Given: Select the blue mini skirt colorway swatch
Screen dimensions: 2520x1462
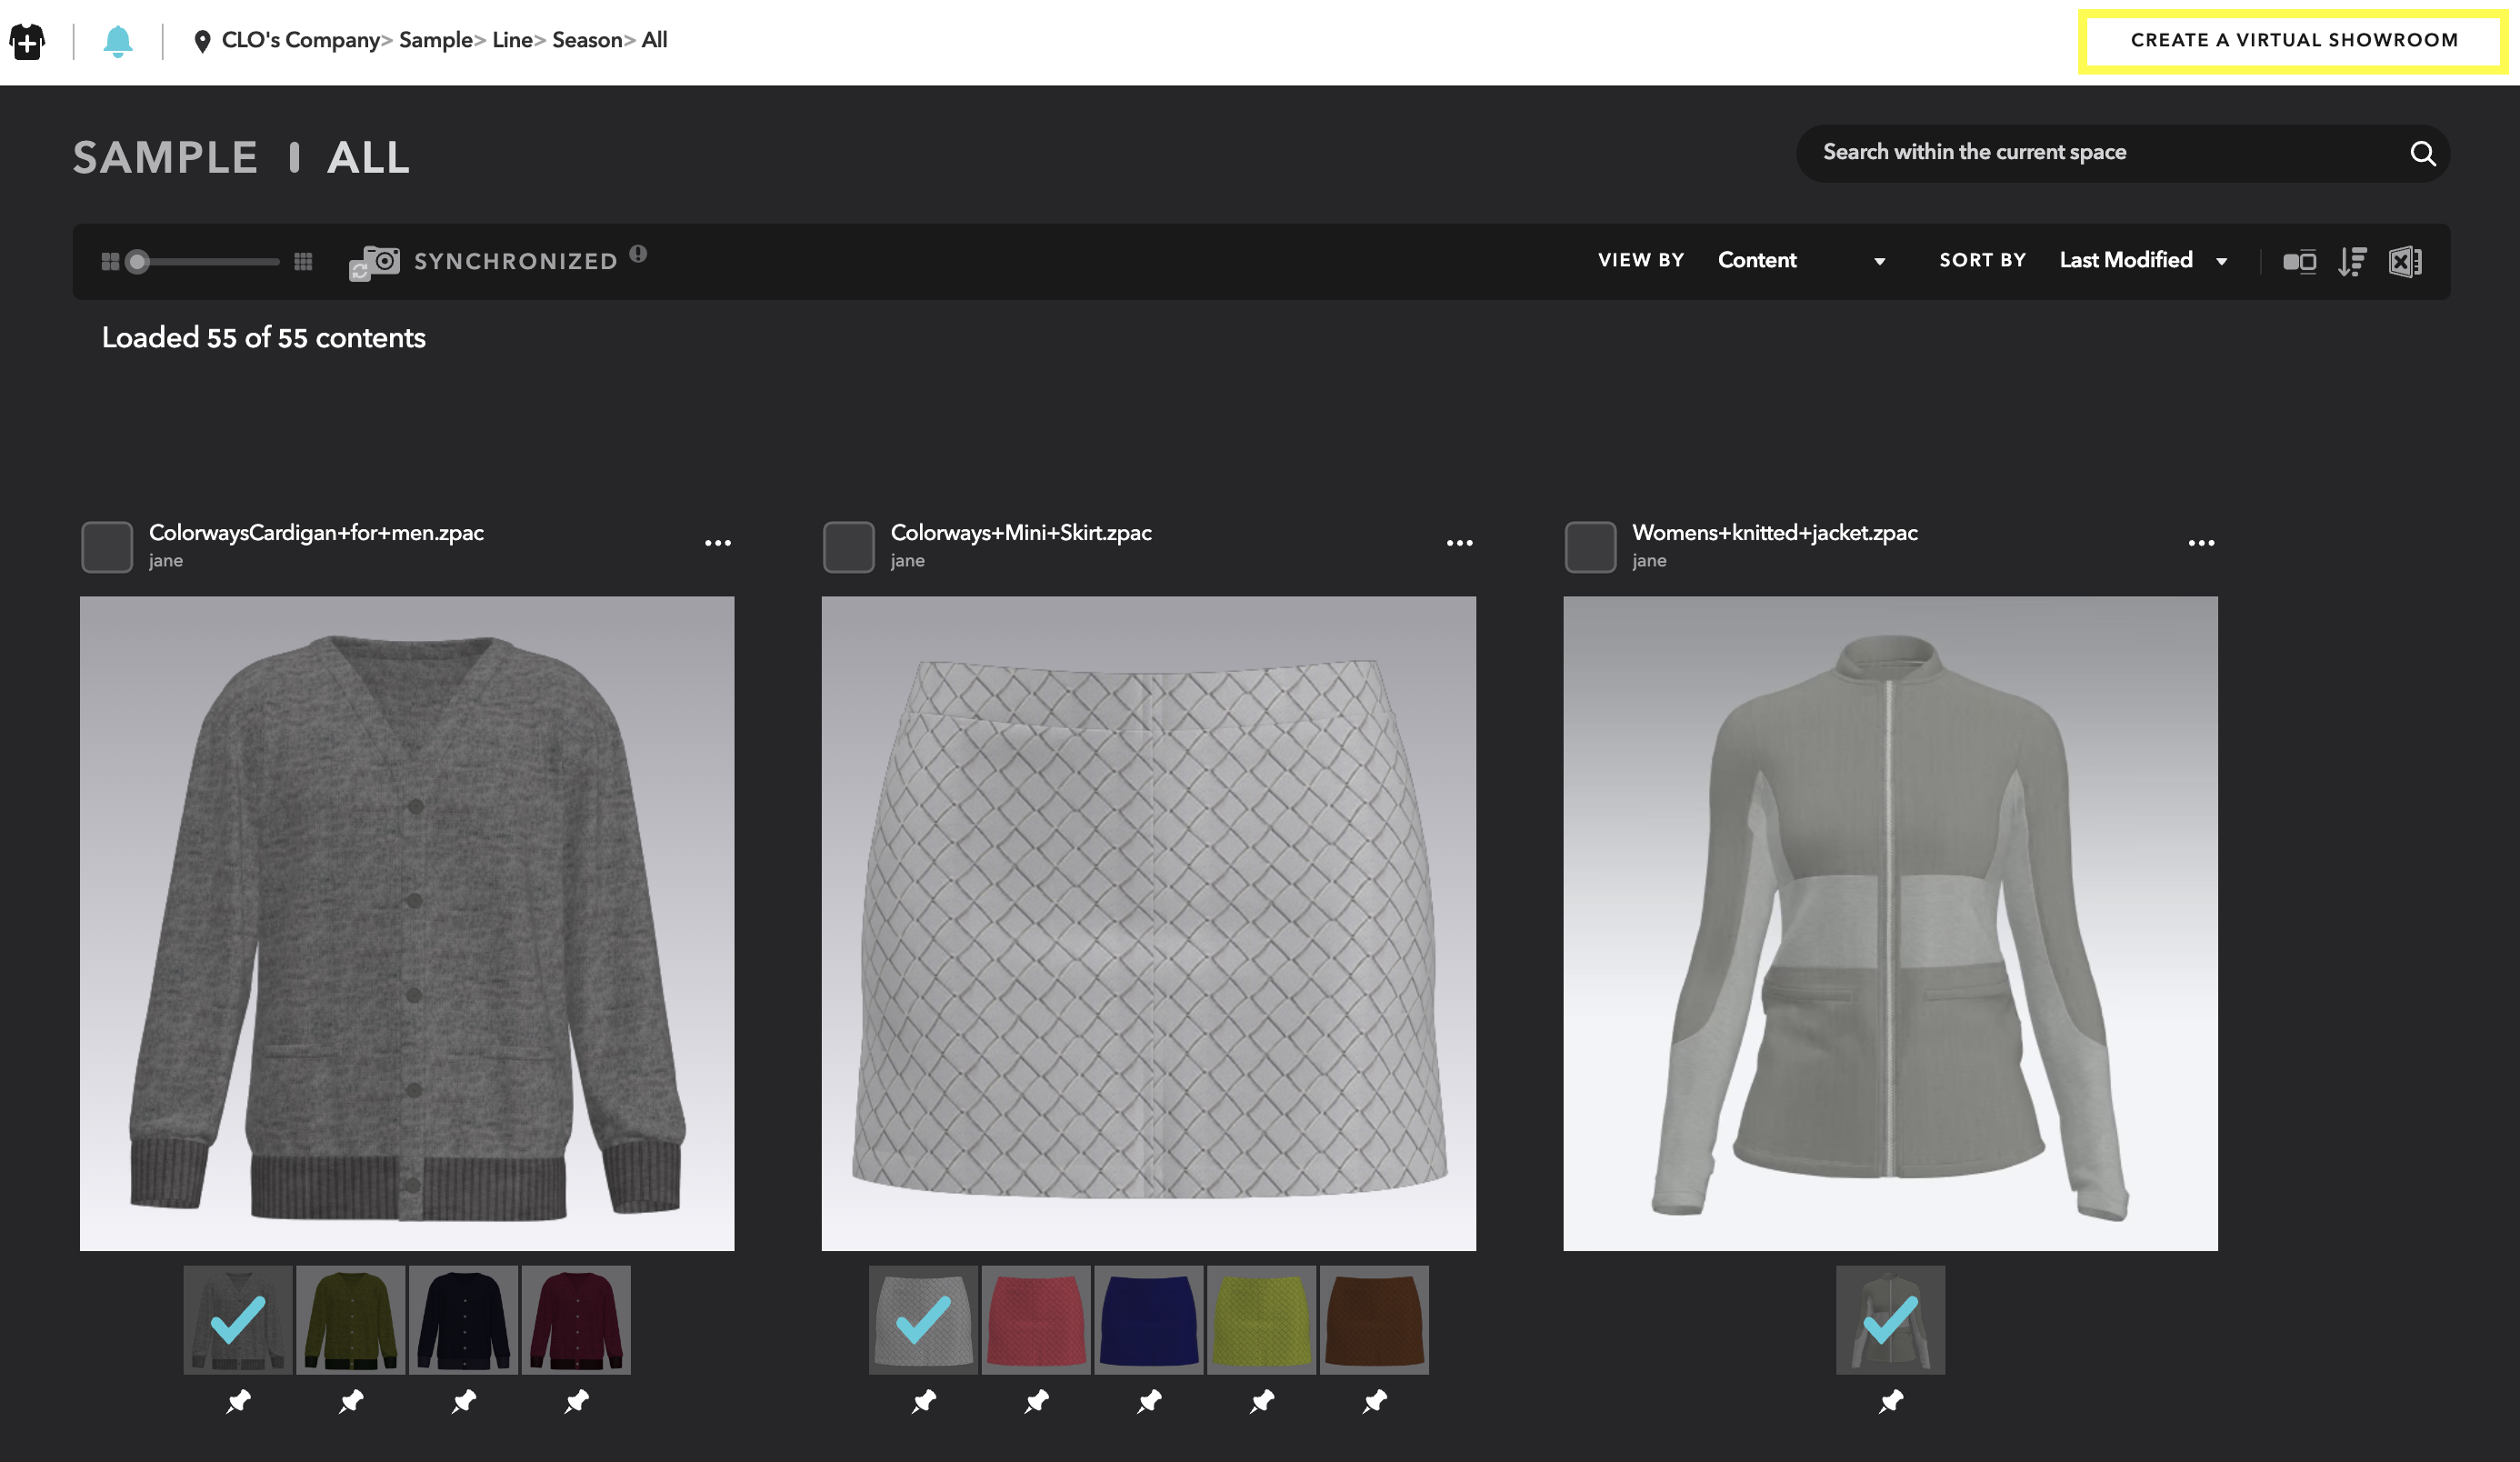Looking at the screenshot, I should (x=1149, y=1320).
